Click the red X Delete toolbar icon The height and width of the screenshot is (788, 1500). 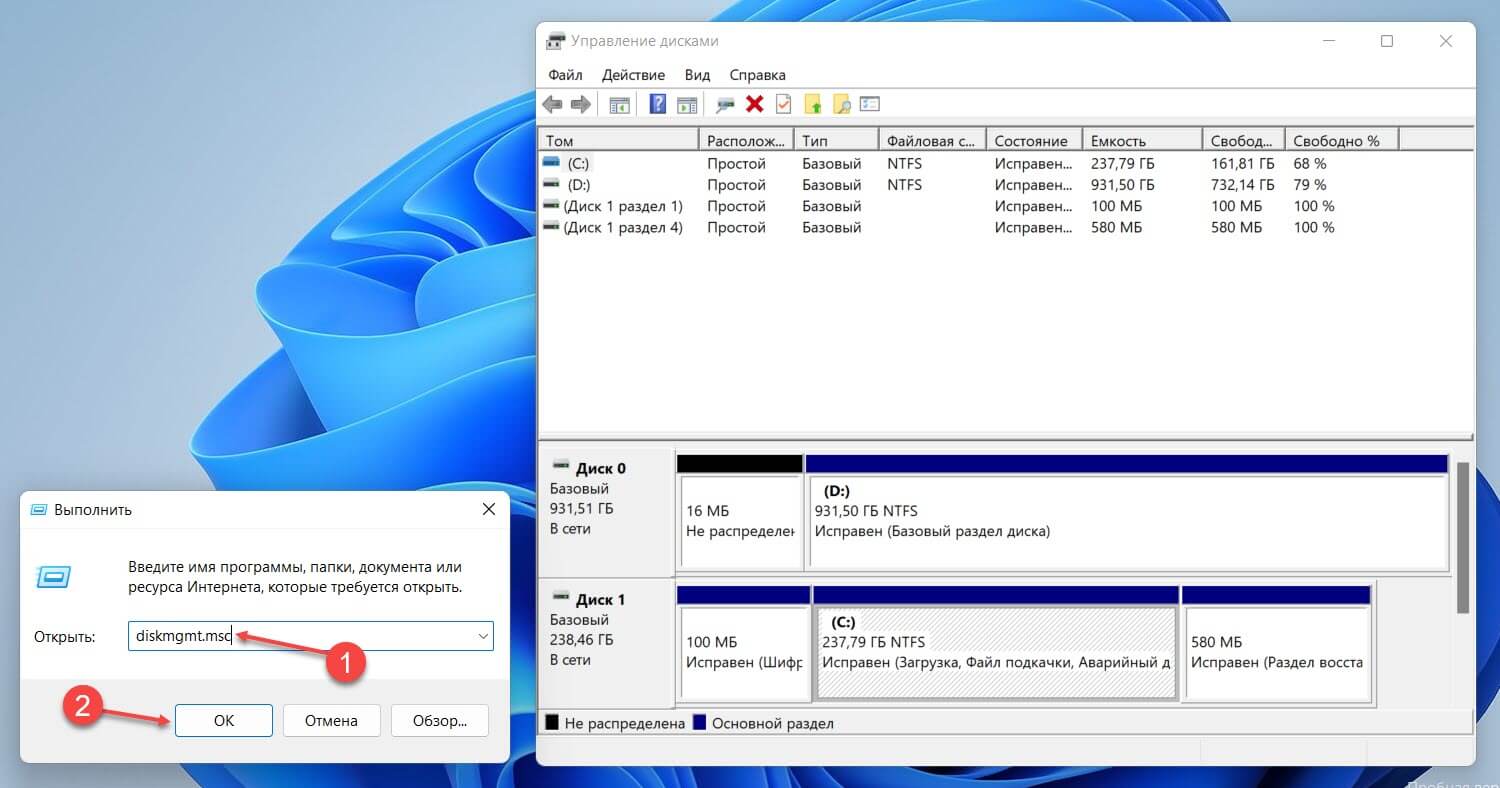point(755,104)
